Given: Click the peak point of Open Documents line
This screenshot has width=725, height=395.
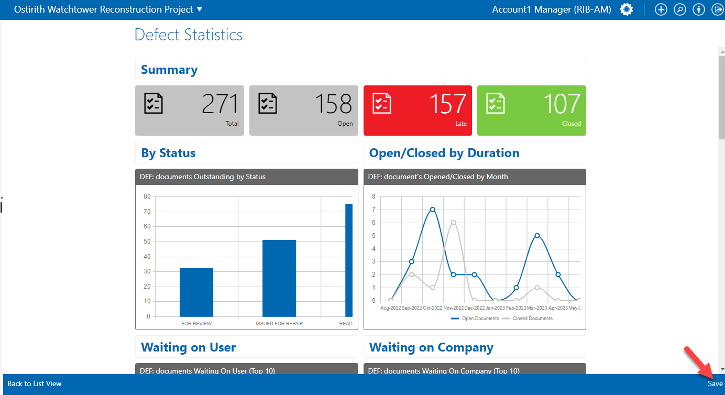Looking at the screenshot, I should click(433, 210).
